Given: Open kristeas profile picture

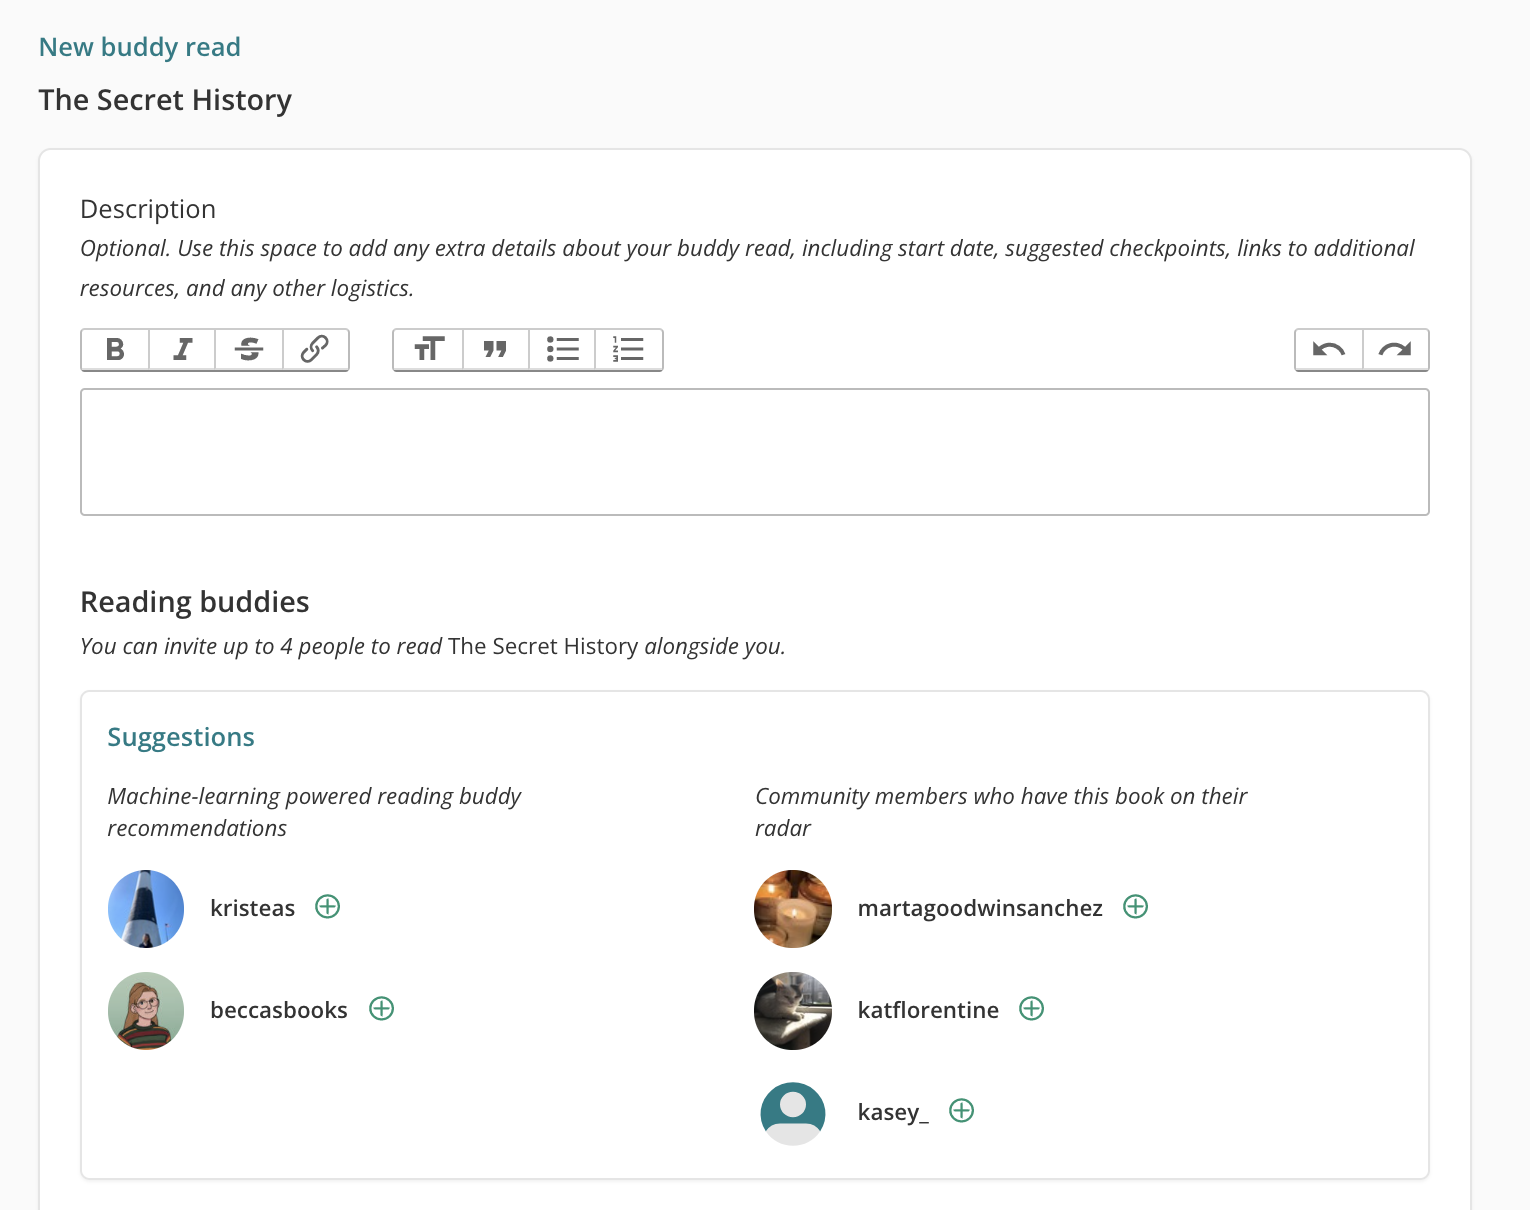Looking at the screenshot, I should [x=146, y=908].
